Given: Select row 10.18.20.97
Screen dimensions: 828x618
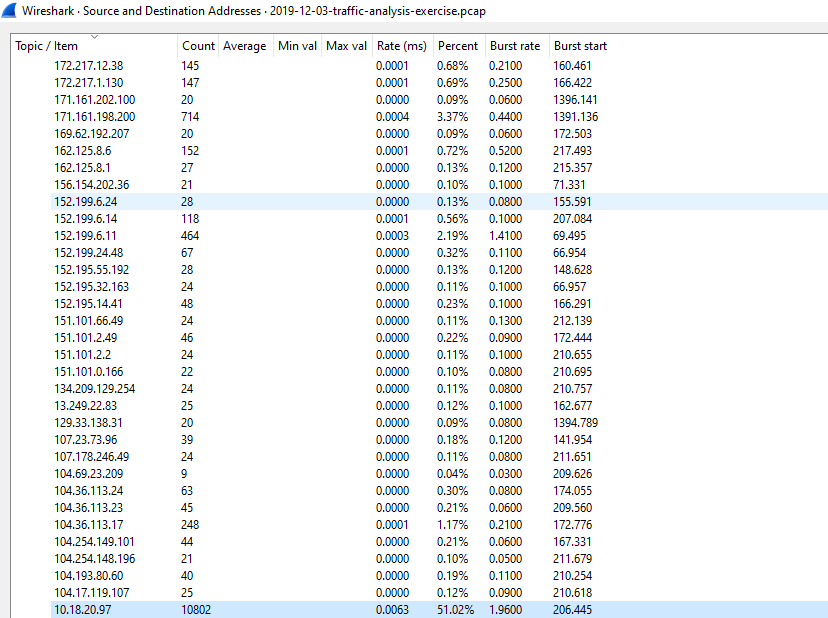Looking at the screenshot, I should click(439, 610).
